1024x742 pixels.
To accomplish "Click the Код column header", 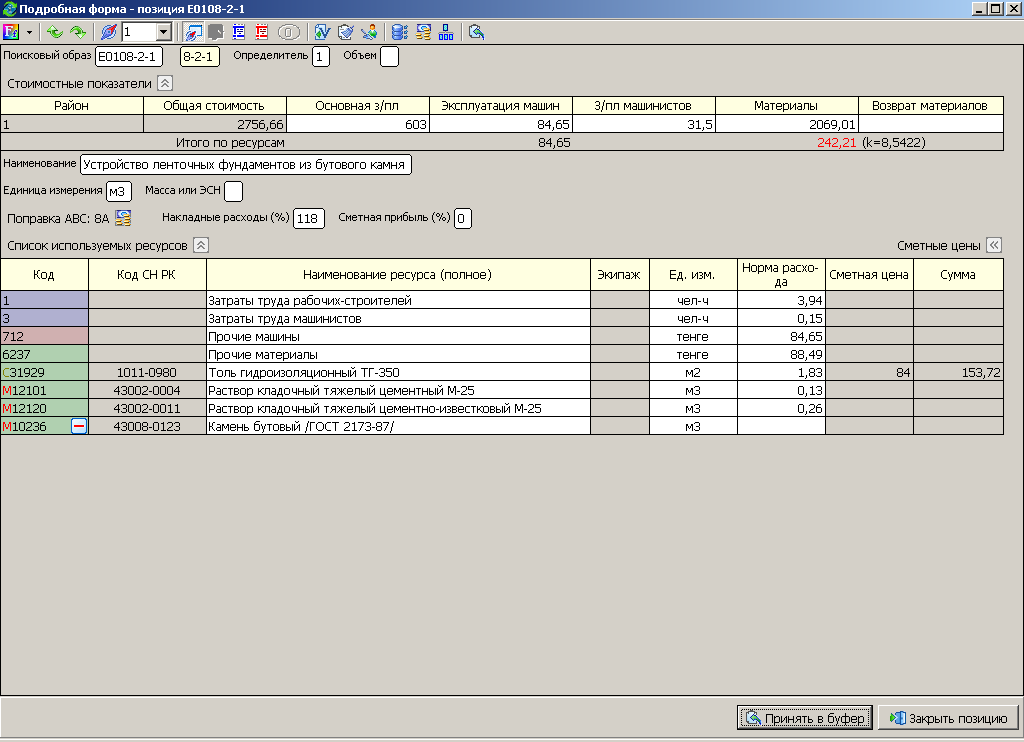I will pyautogui.click(x=44, y=274).
